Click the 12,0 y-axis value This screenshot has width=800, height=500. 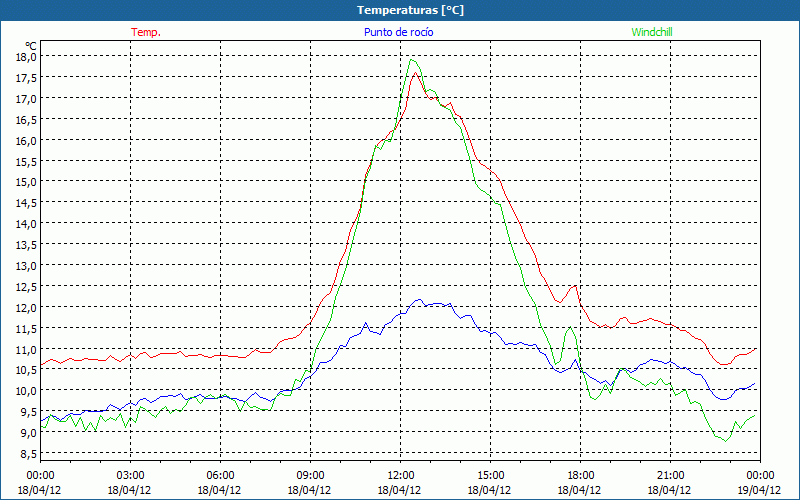tap(28, 307)
